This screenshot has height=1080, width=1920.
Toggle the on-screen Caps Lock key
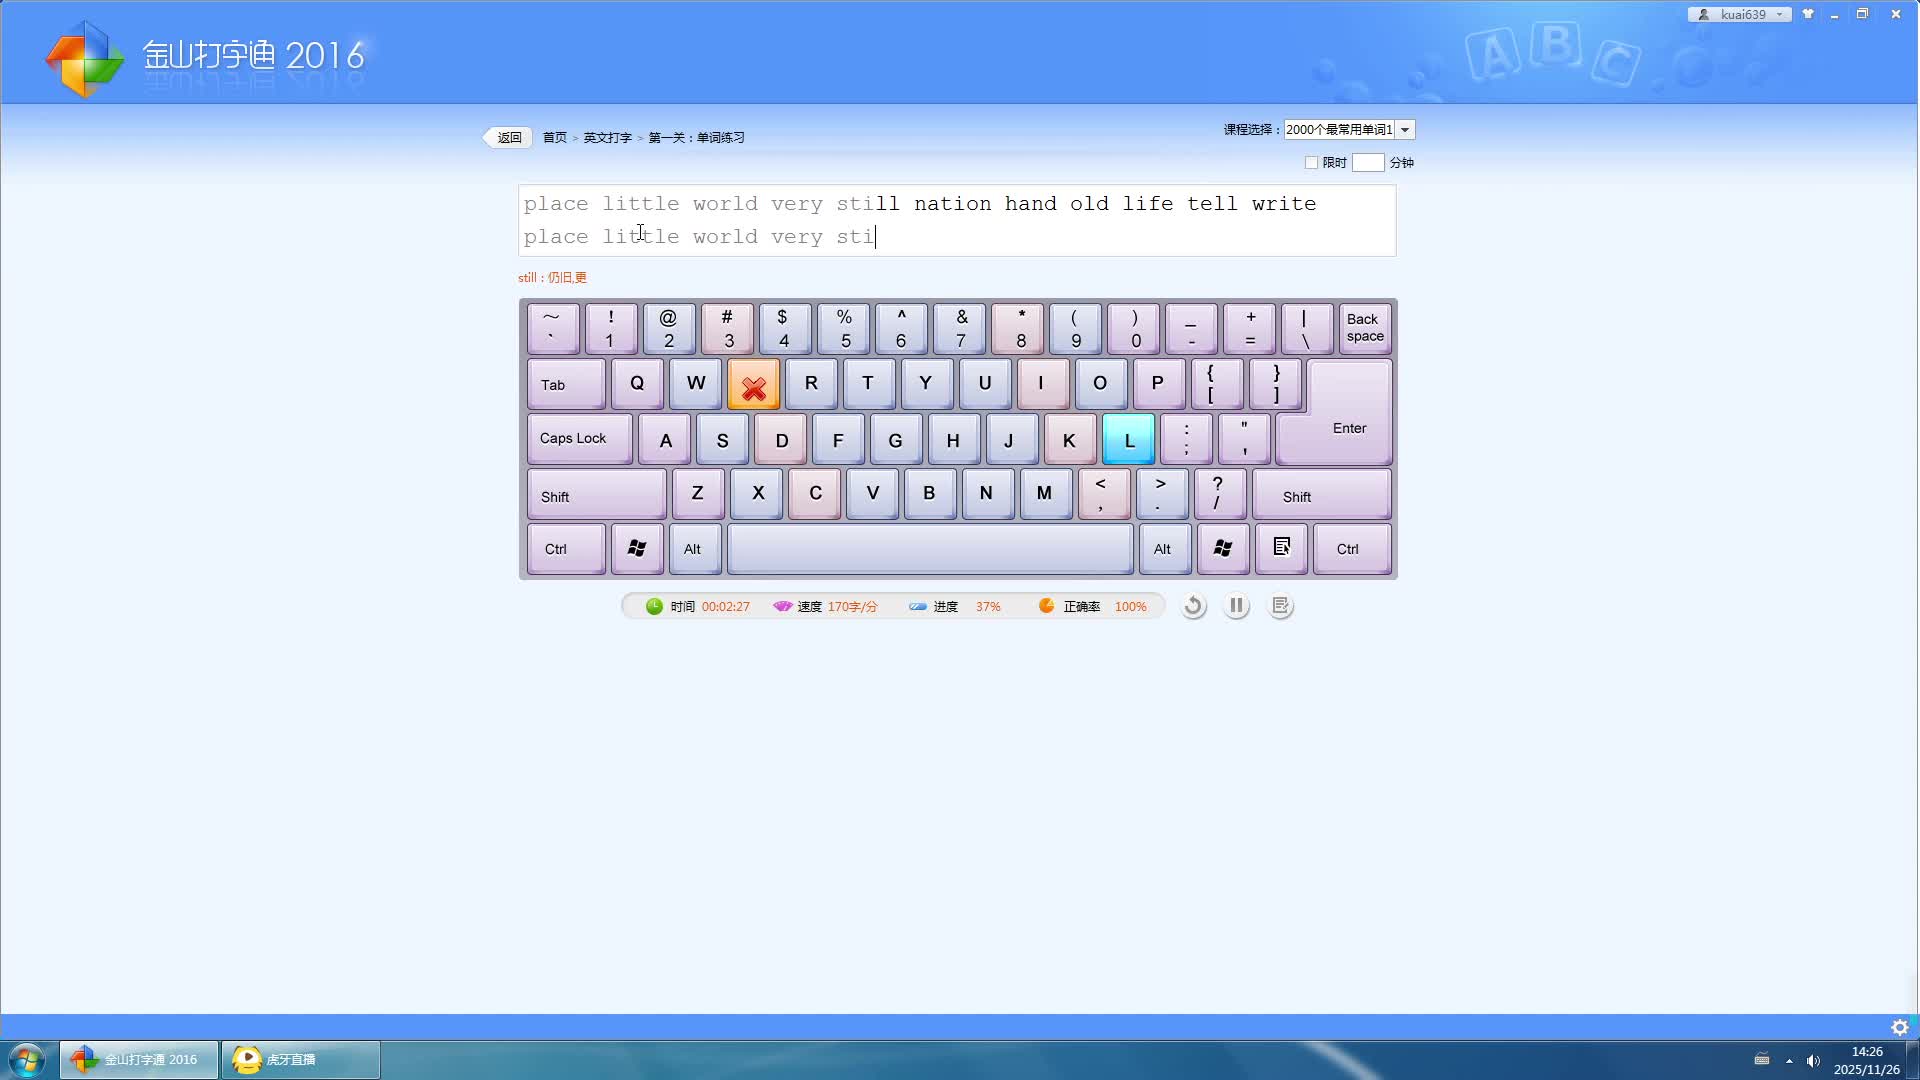579,439
